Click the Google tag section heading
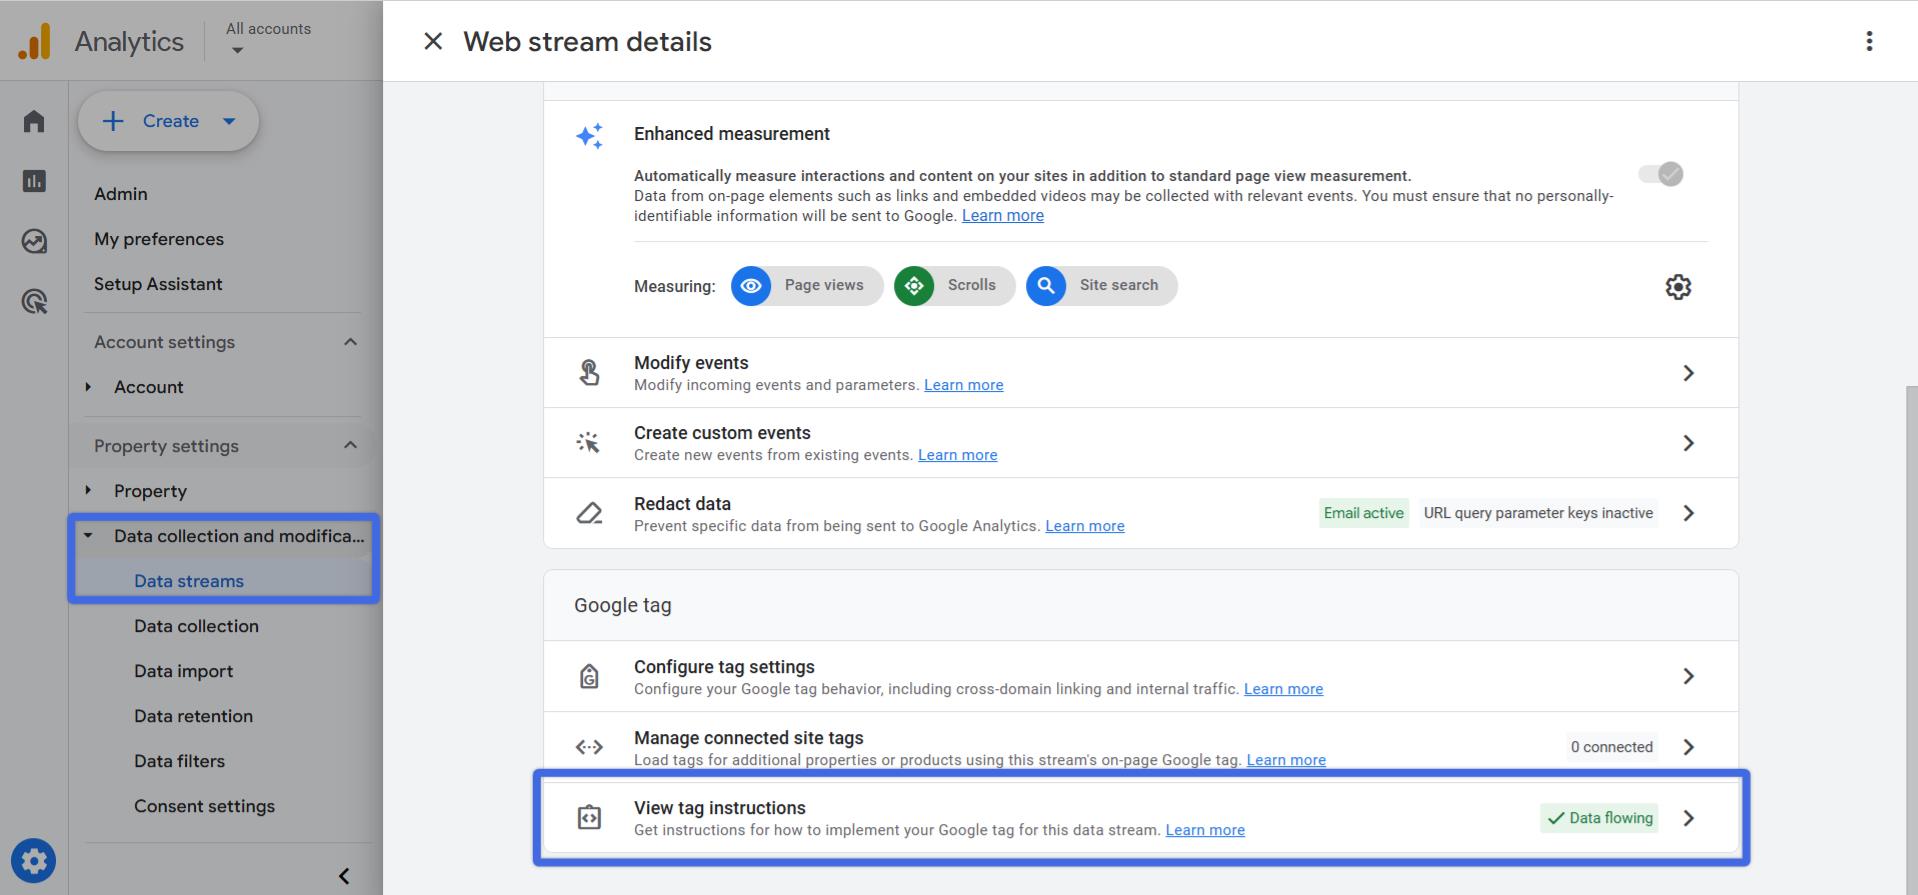1918x895 pixels. point(623,605)
